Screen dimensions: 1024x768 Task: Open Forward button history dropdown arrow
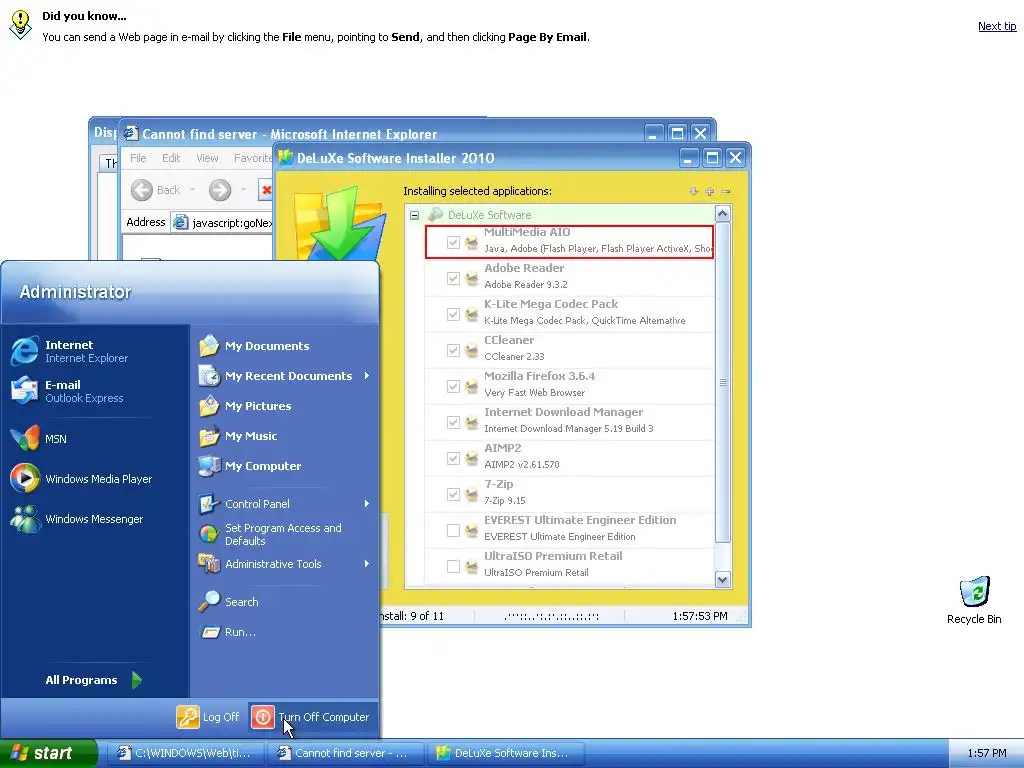[x=243, y=190]
